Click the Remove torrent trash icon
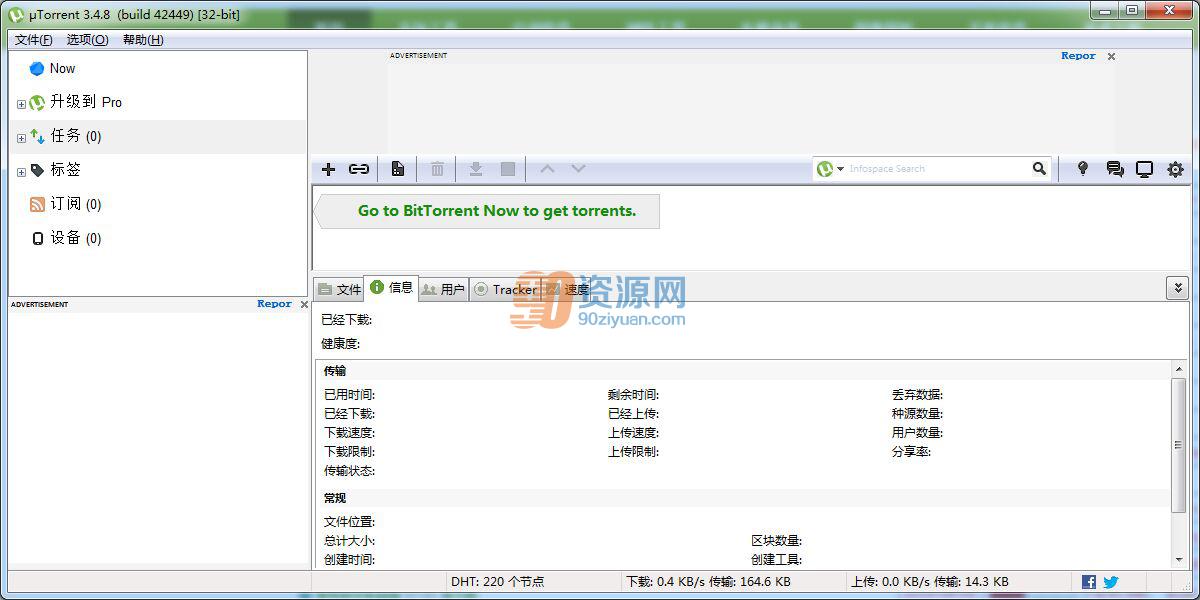The height and width of the screenshot is (600, 1200). pyautogui.click(x=437, y=169)
